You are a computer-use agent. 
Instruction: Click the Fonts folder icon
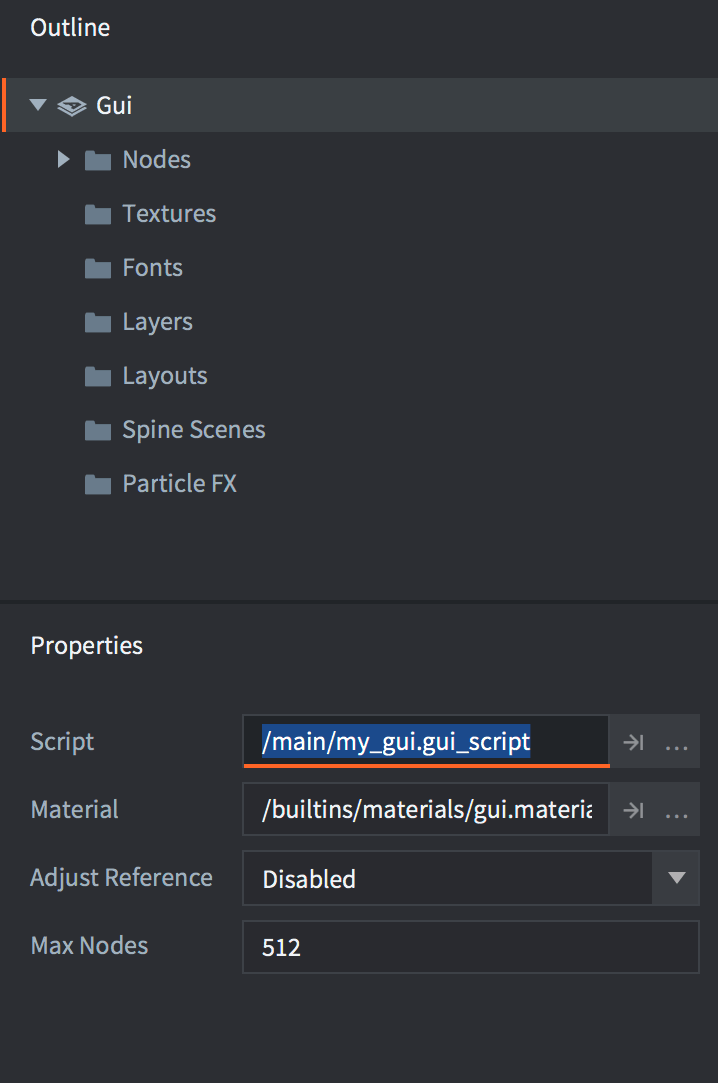(x=97, y=268)
